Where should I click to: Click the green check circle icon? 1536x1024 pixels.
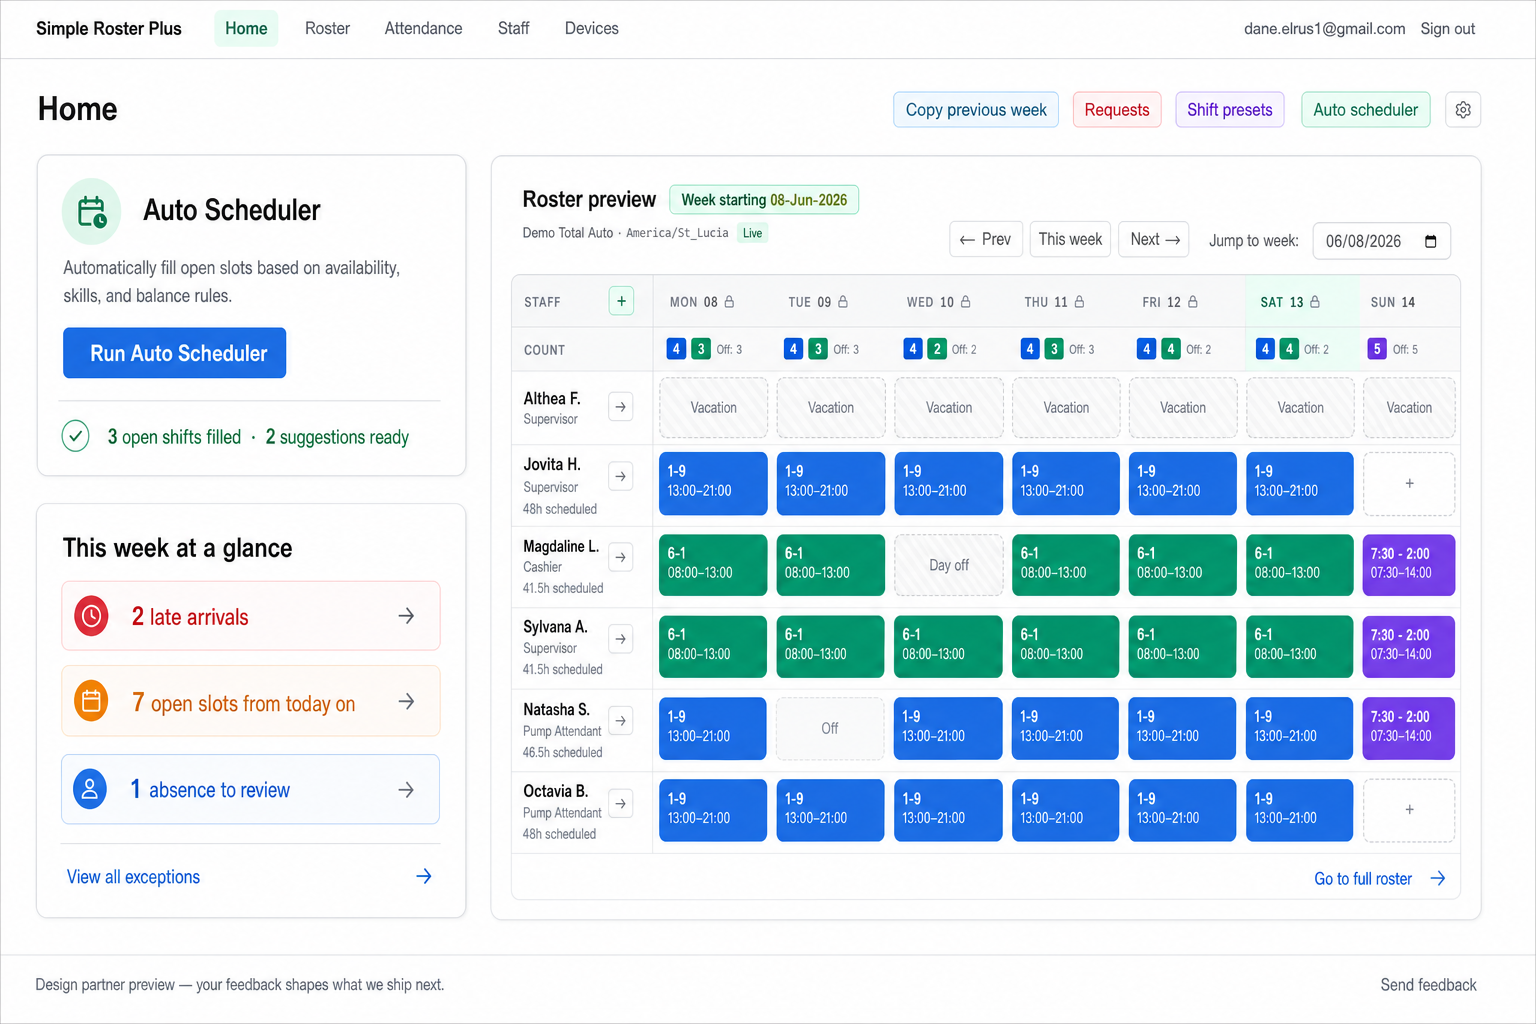pos(76,436)
